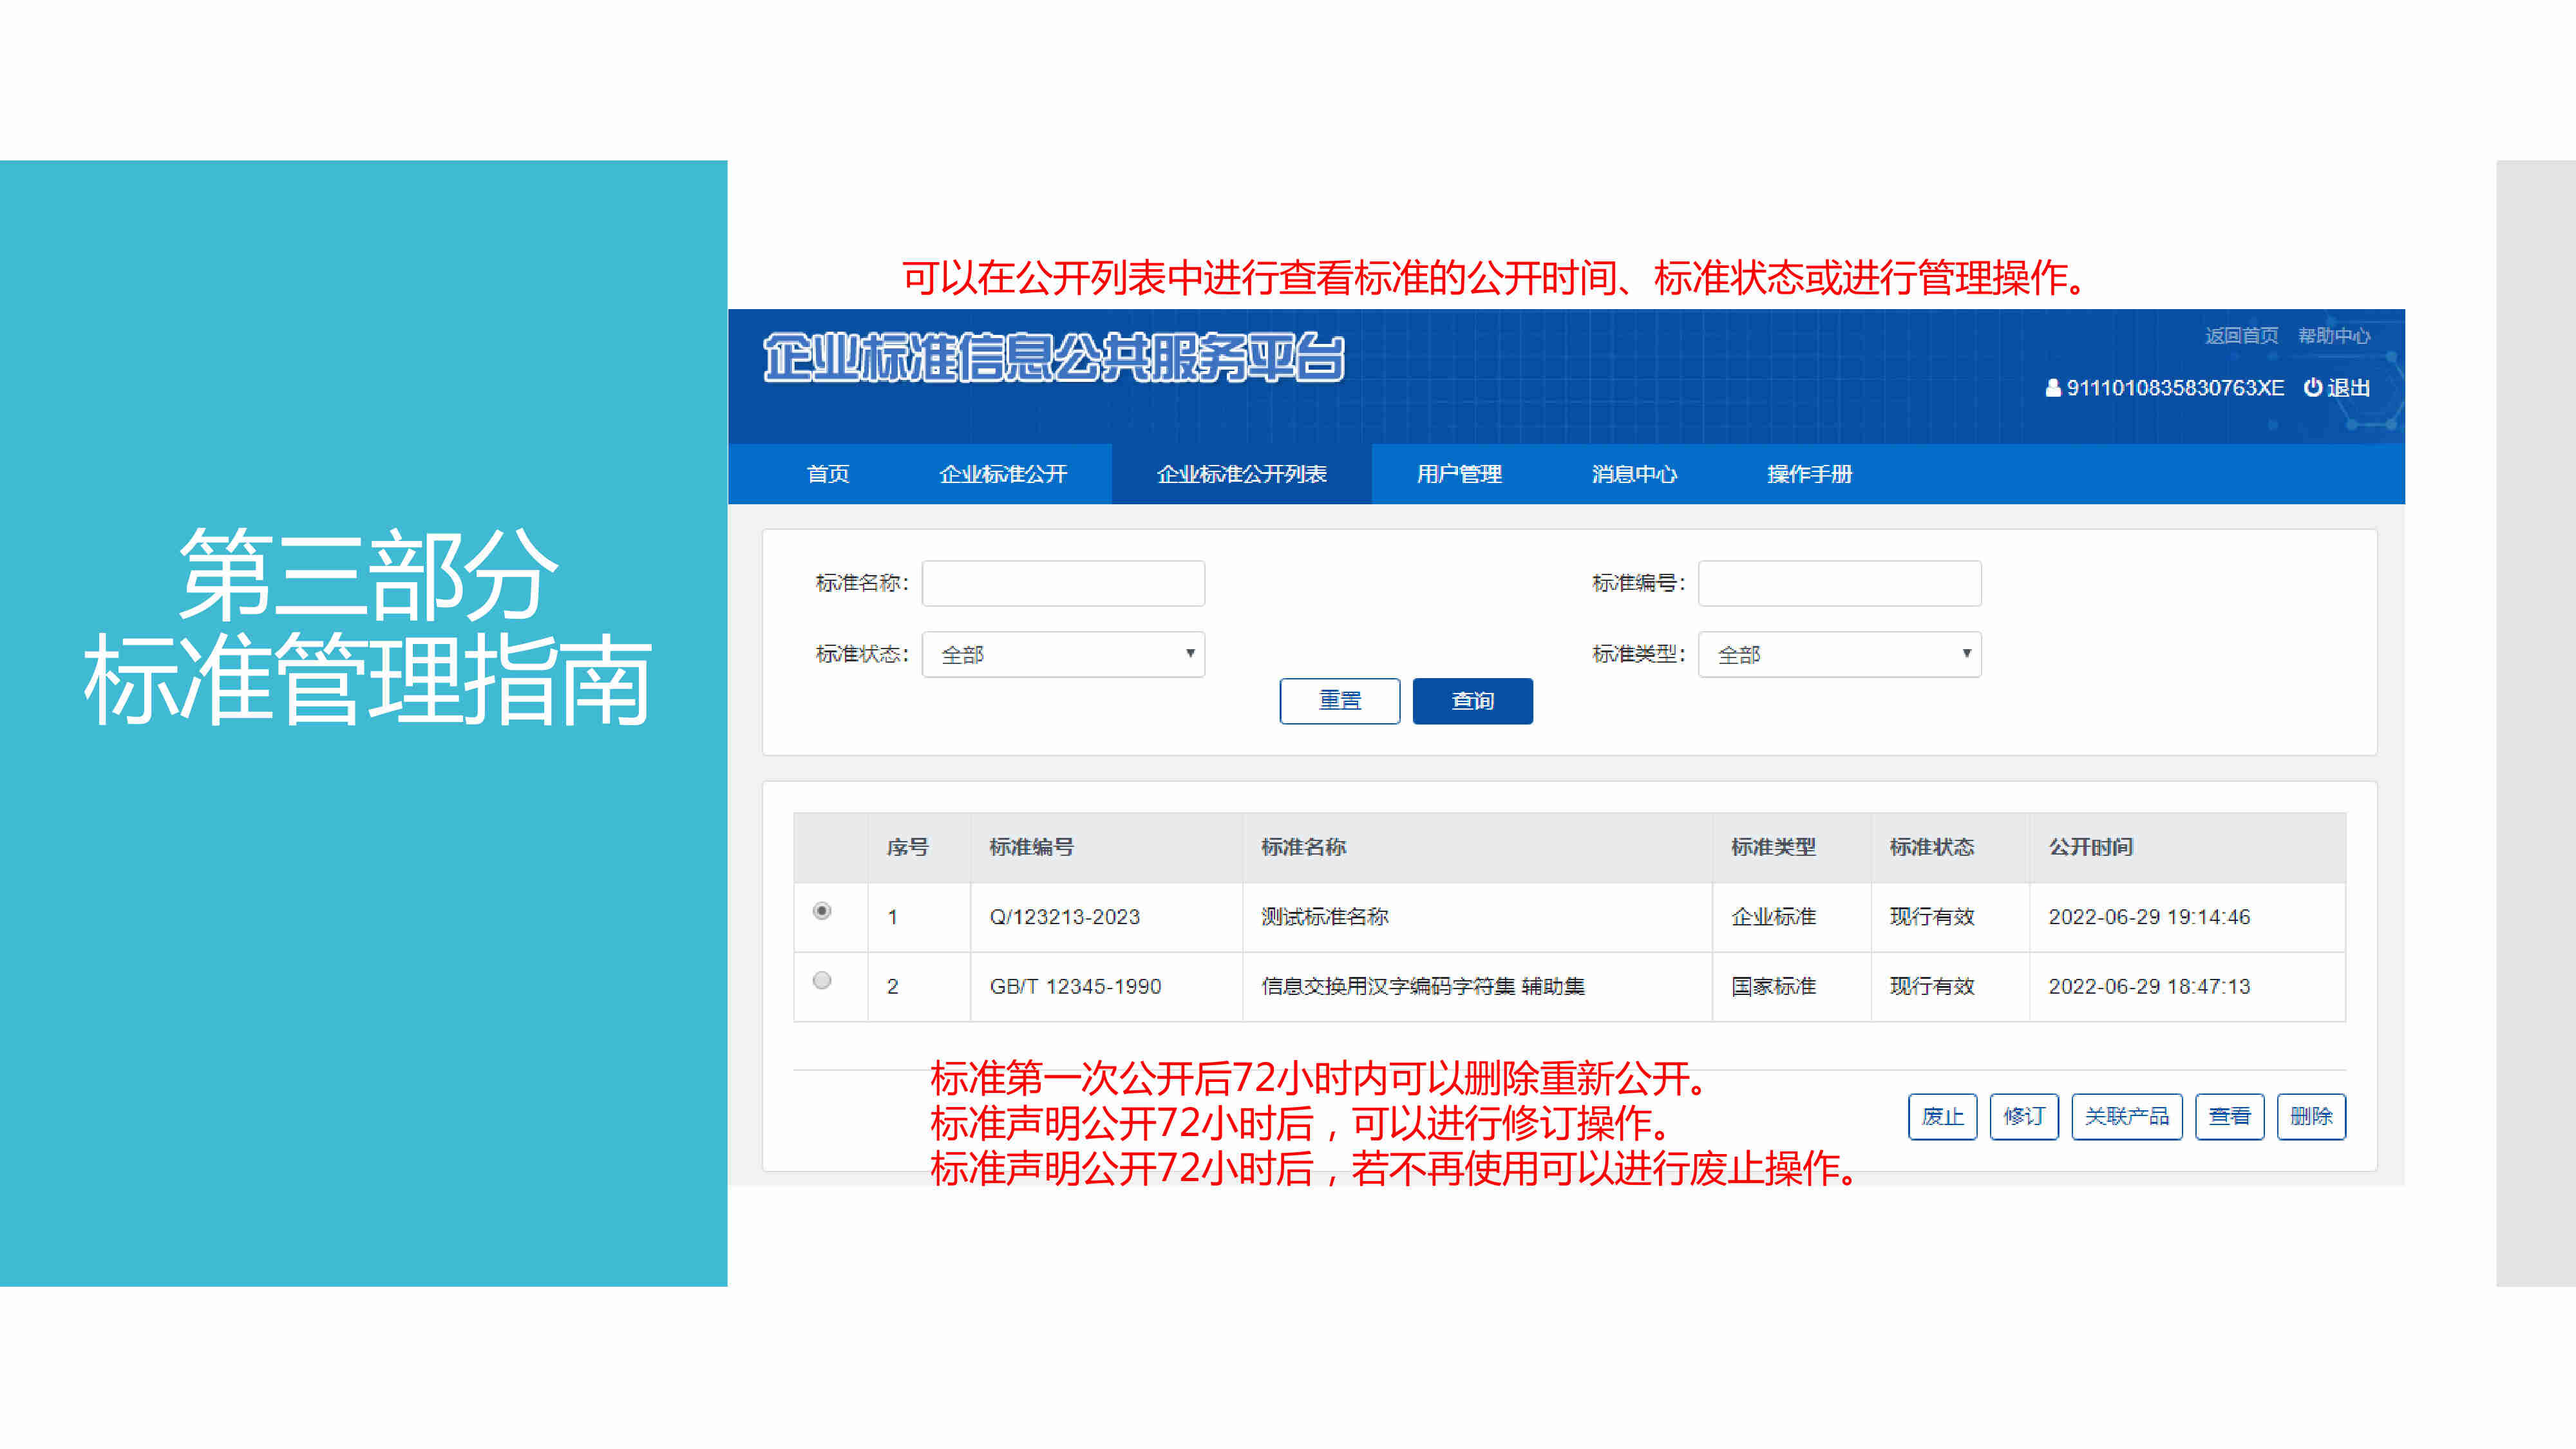Focus the 标准编号 input field
The width and height of the screenshot is (2576, 1449).
[x=1839, y=583]
